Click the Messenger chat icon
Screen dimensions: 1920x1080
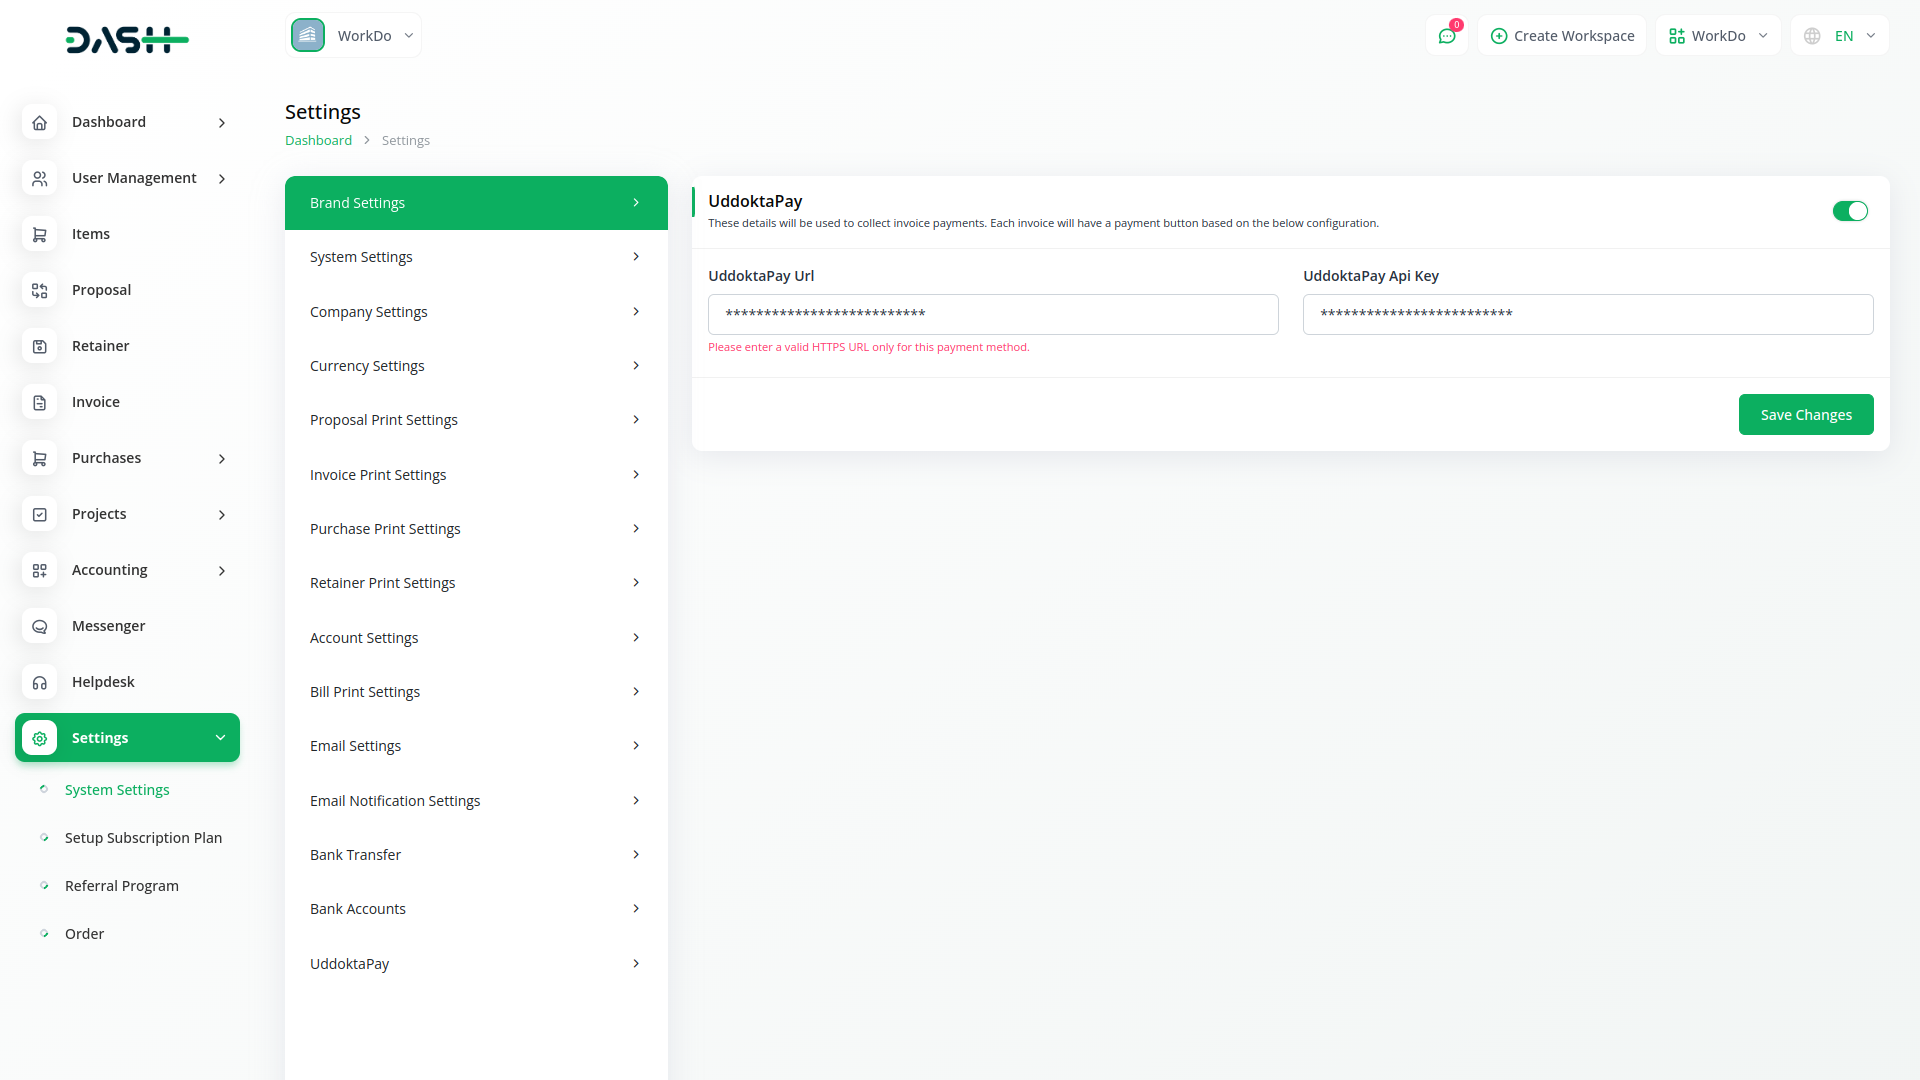pyautogui.click(x=39, y=626)
